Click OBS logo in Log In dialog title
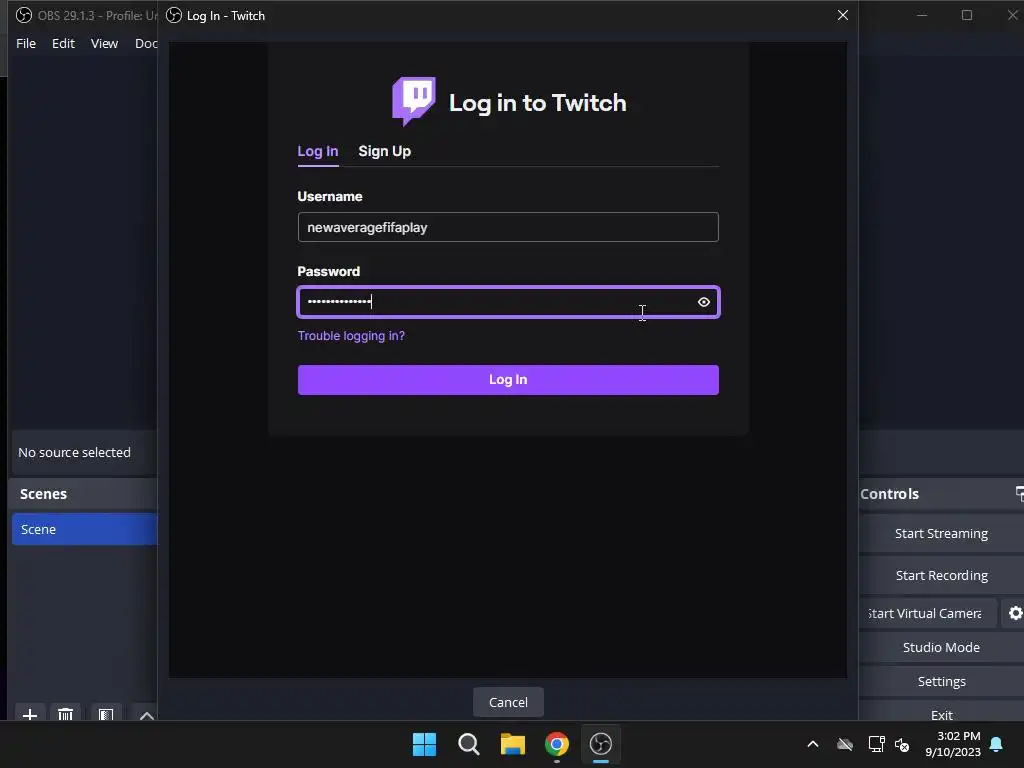This screenshot has width=1024, height=768. [174, 15]
